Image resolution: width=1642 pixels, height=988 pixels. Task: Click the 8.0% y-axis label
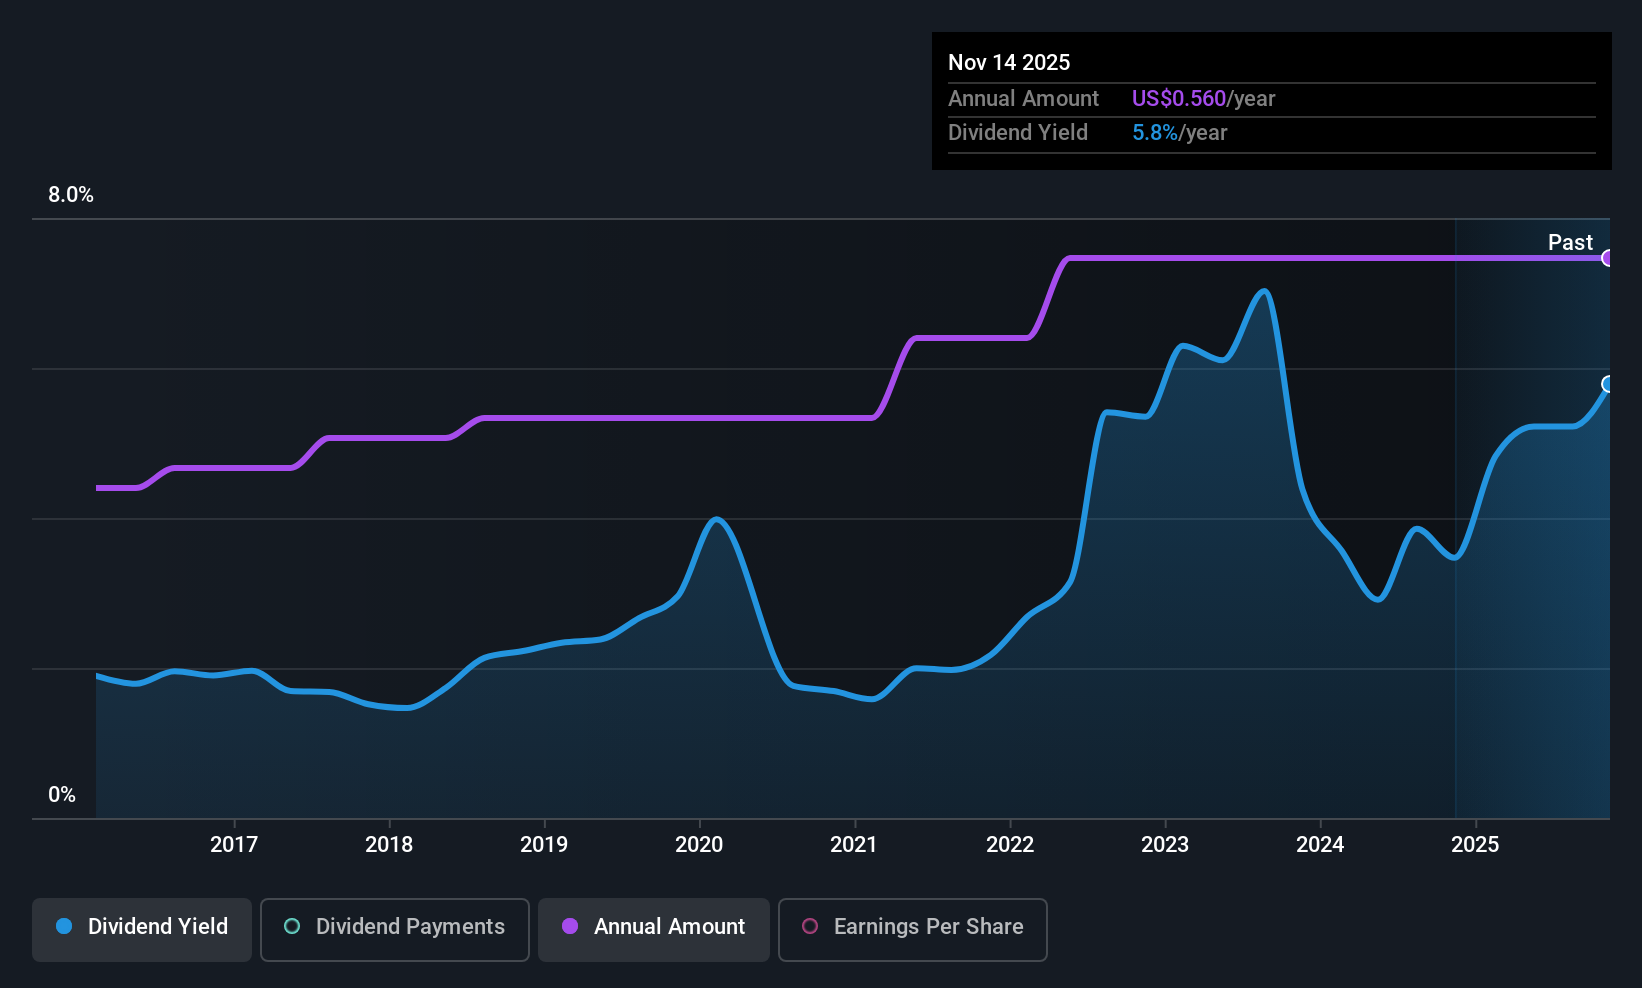tap(71, 195)
